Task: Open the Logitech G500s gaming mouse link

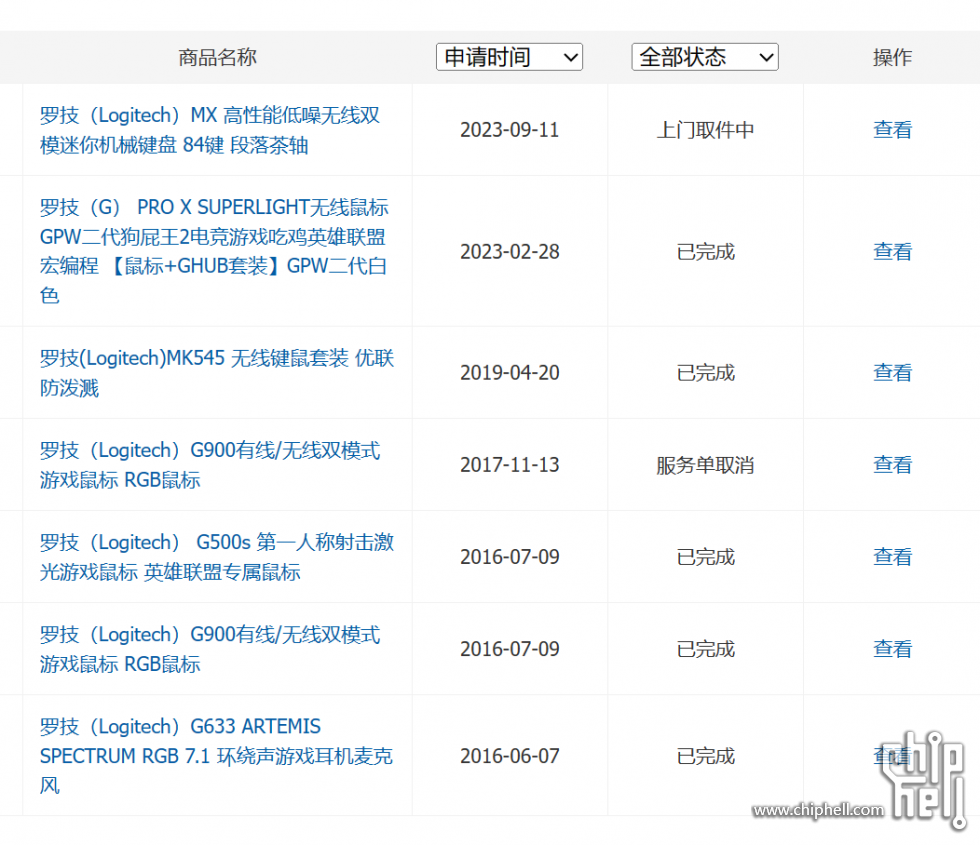Action: click(x=217, y=557)
